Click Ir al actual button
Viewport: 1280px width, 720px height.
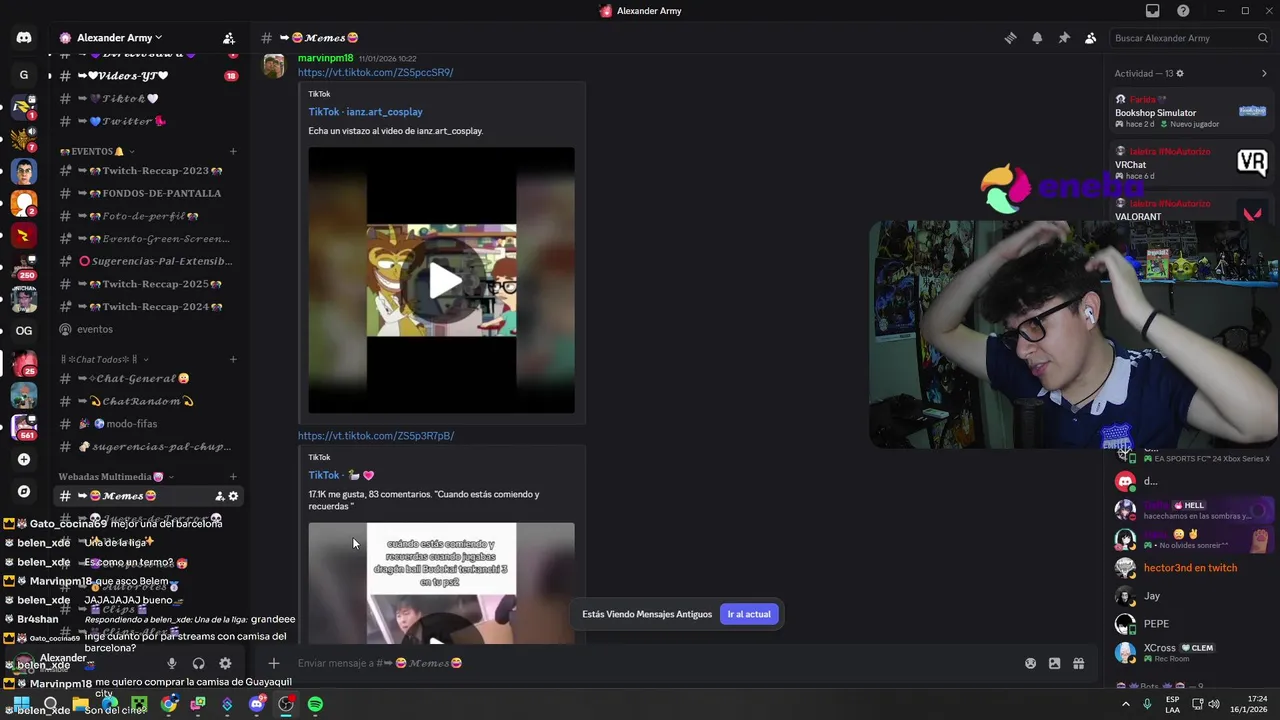[749, 614]
